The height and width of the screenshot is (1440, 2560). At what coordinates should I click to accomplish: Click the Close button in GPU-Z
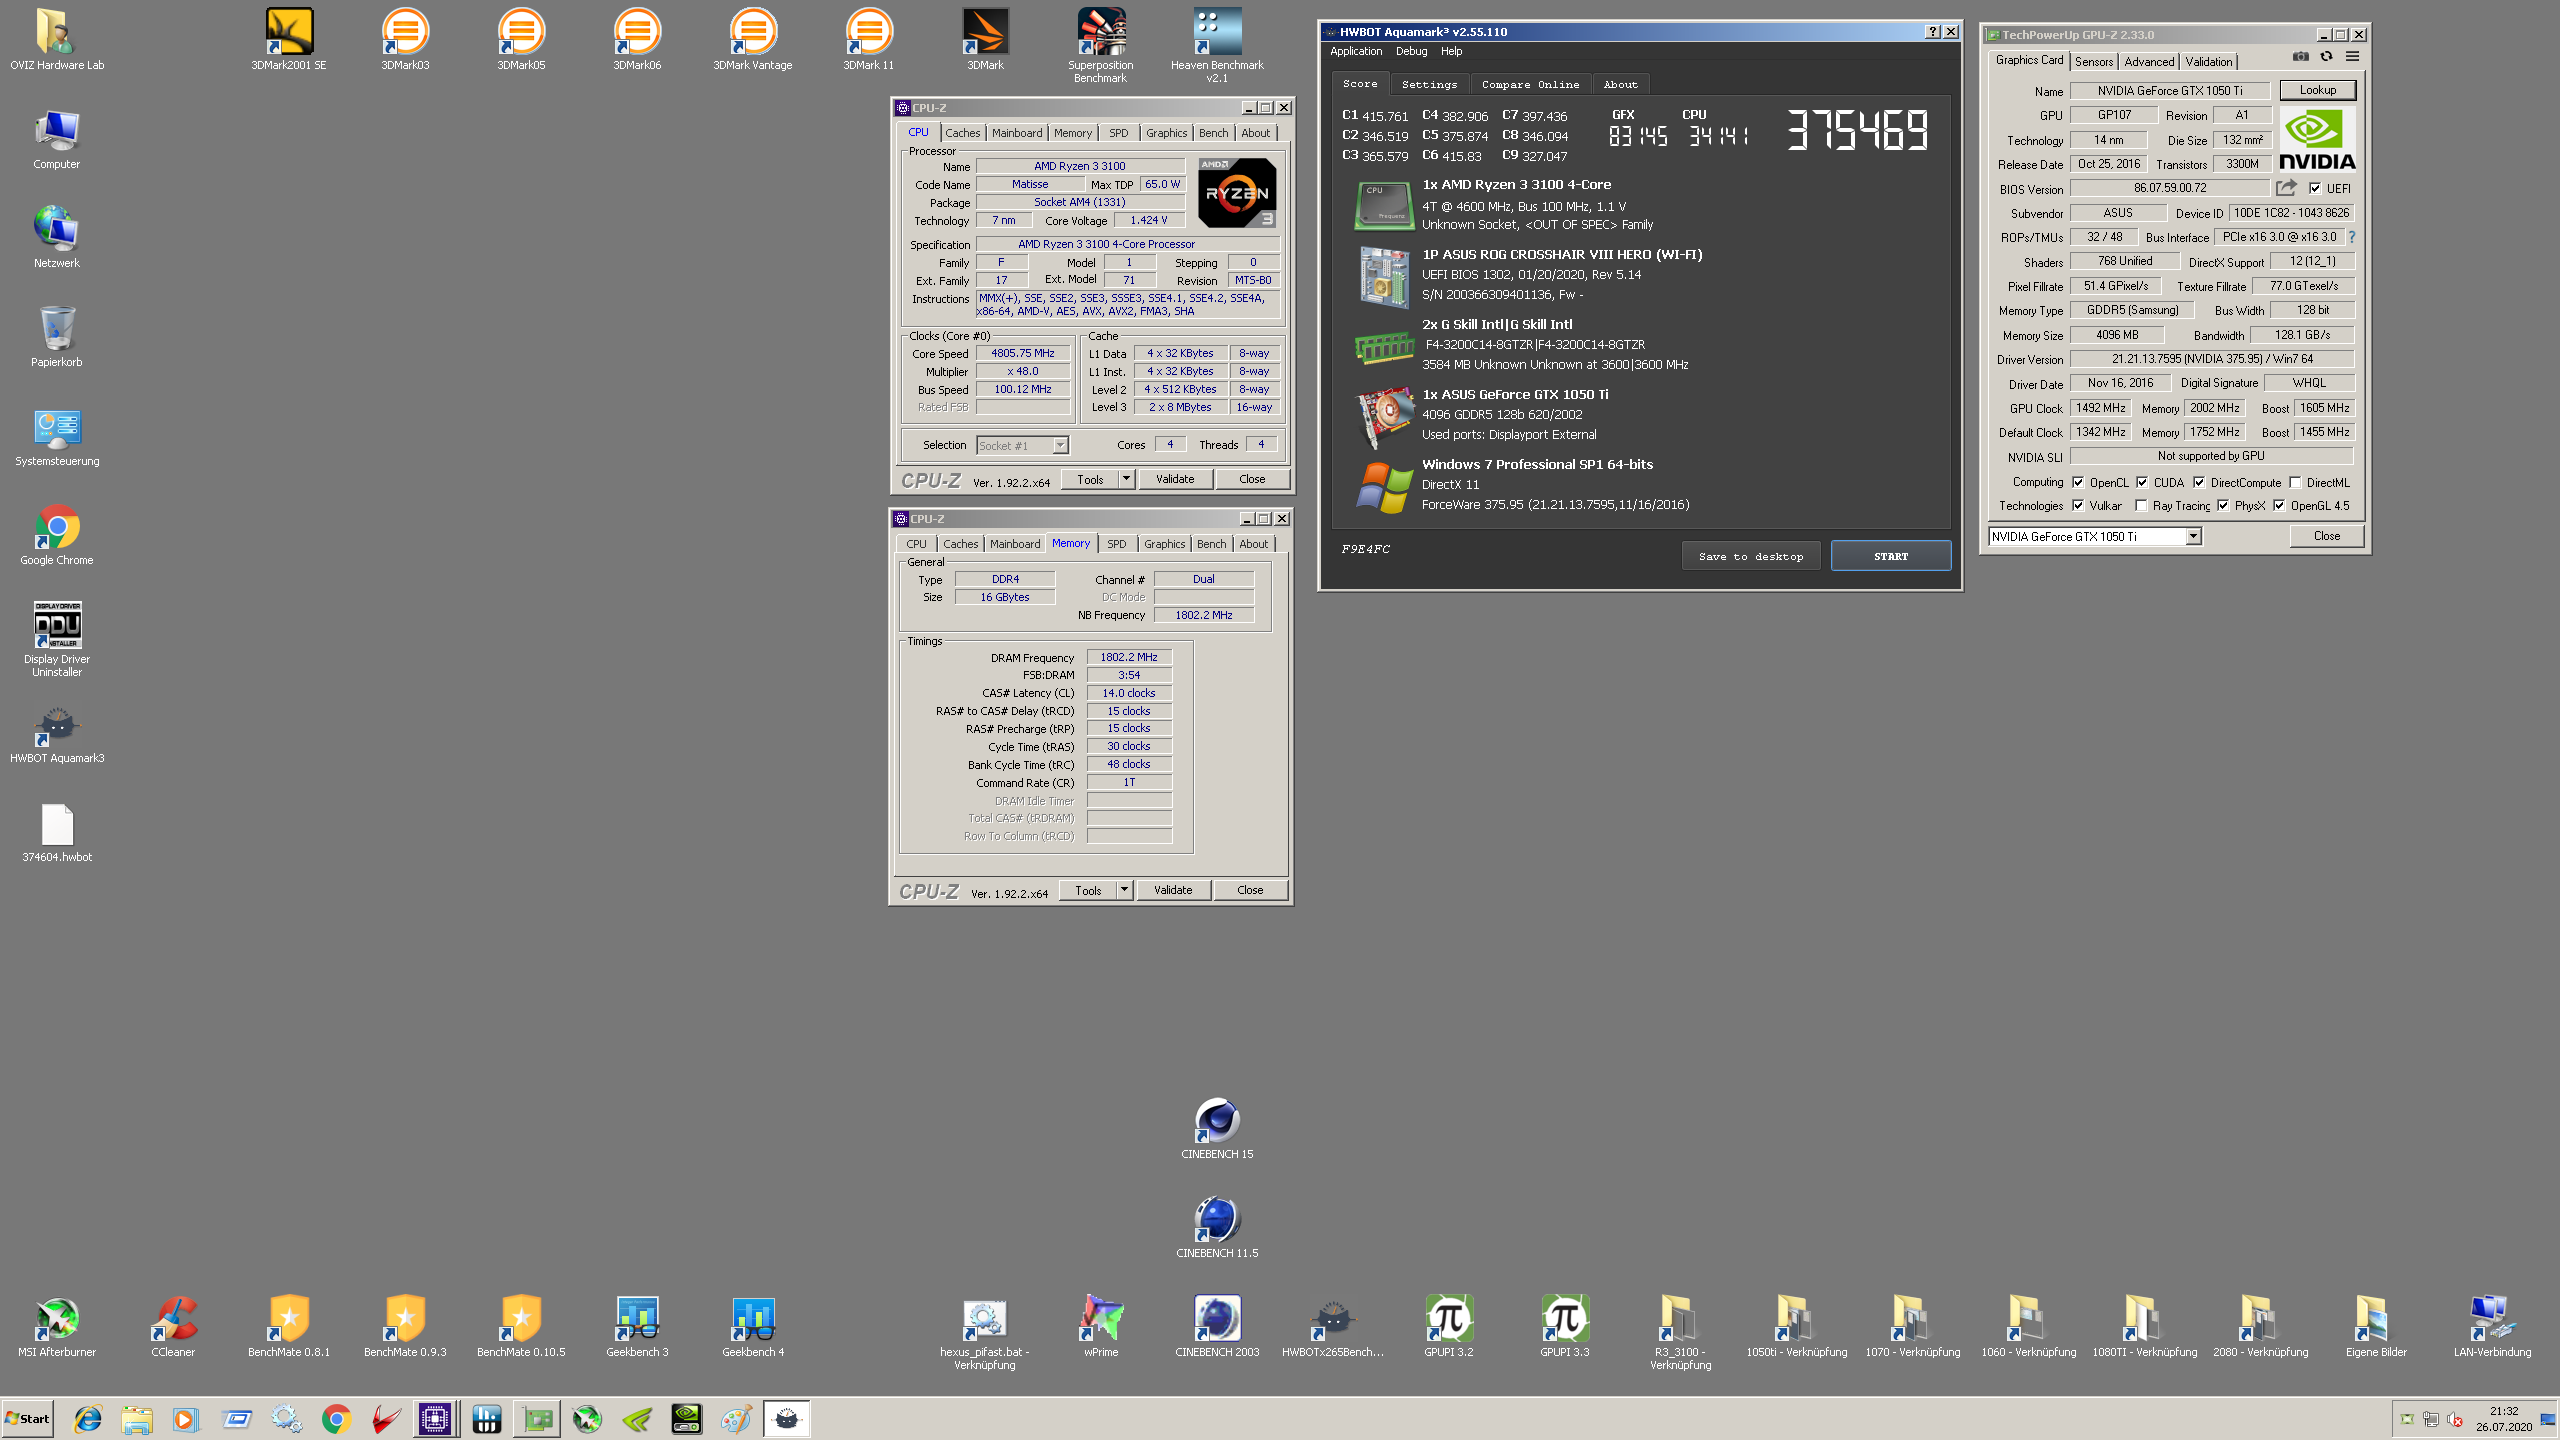[2326, 536]
